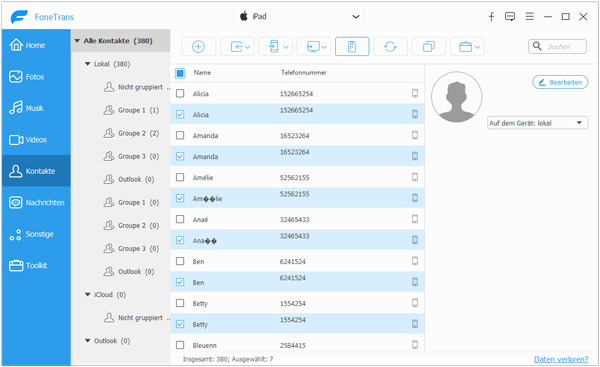Select Groupe 1 (1) group
The height and width of the screenshot is (367, 600).
click(x=132, y=110)
